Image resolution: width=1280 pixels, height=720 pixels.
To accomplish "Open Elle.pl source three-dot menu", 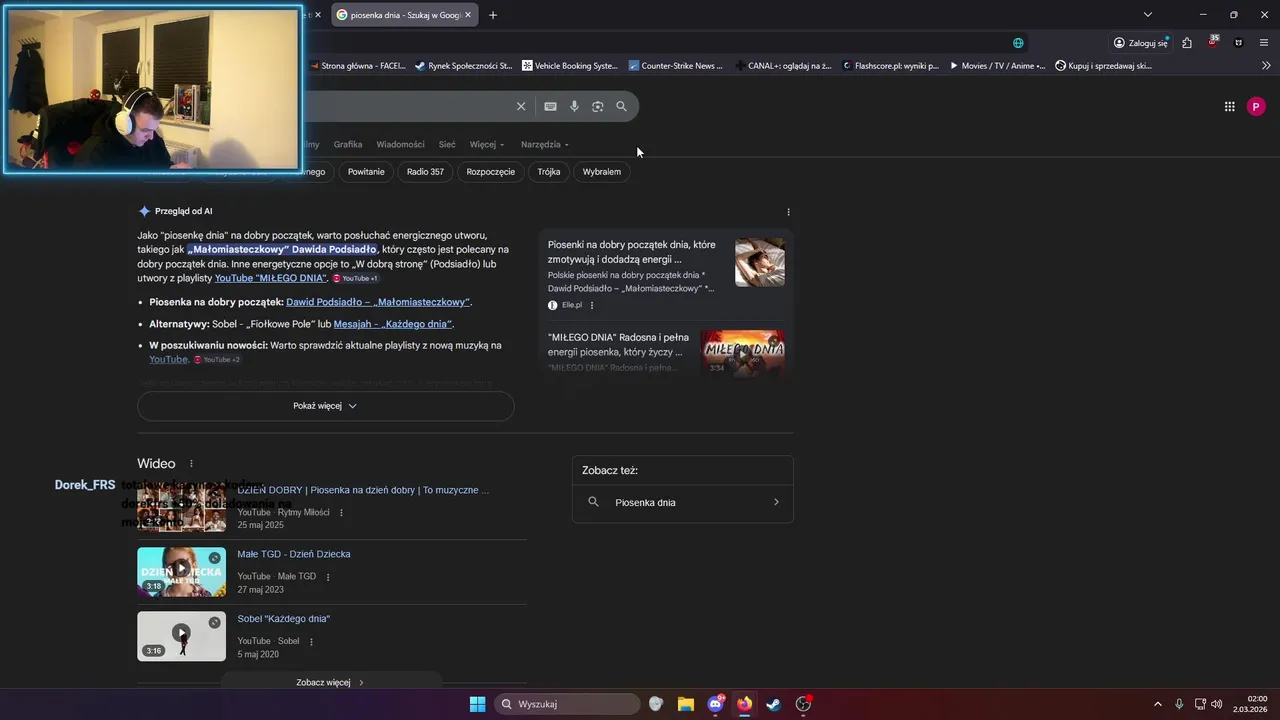I will pos(592,305).
